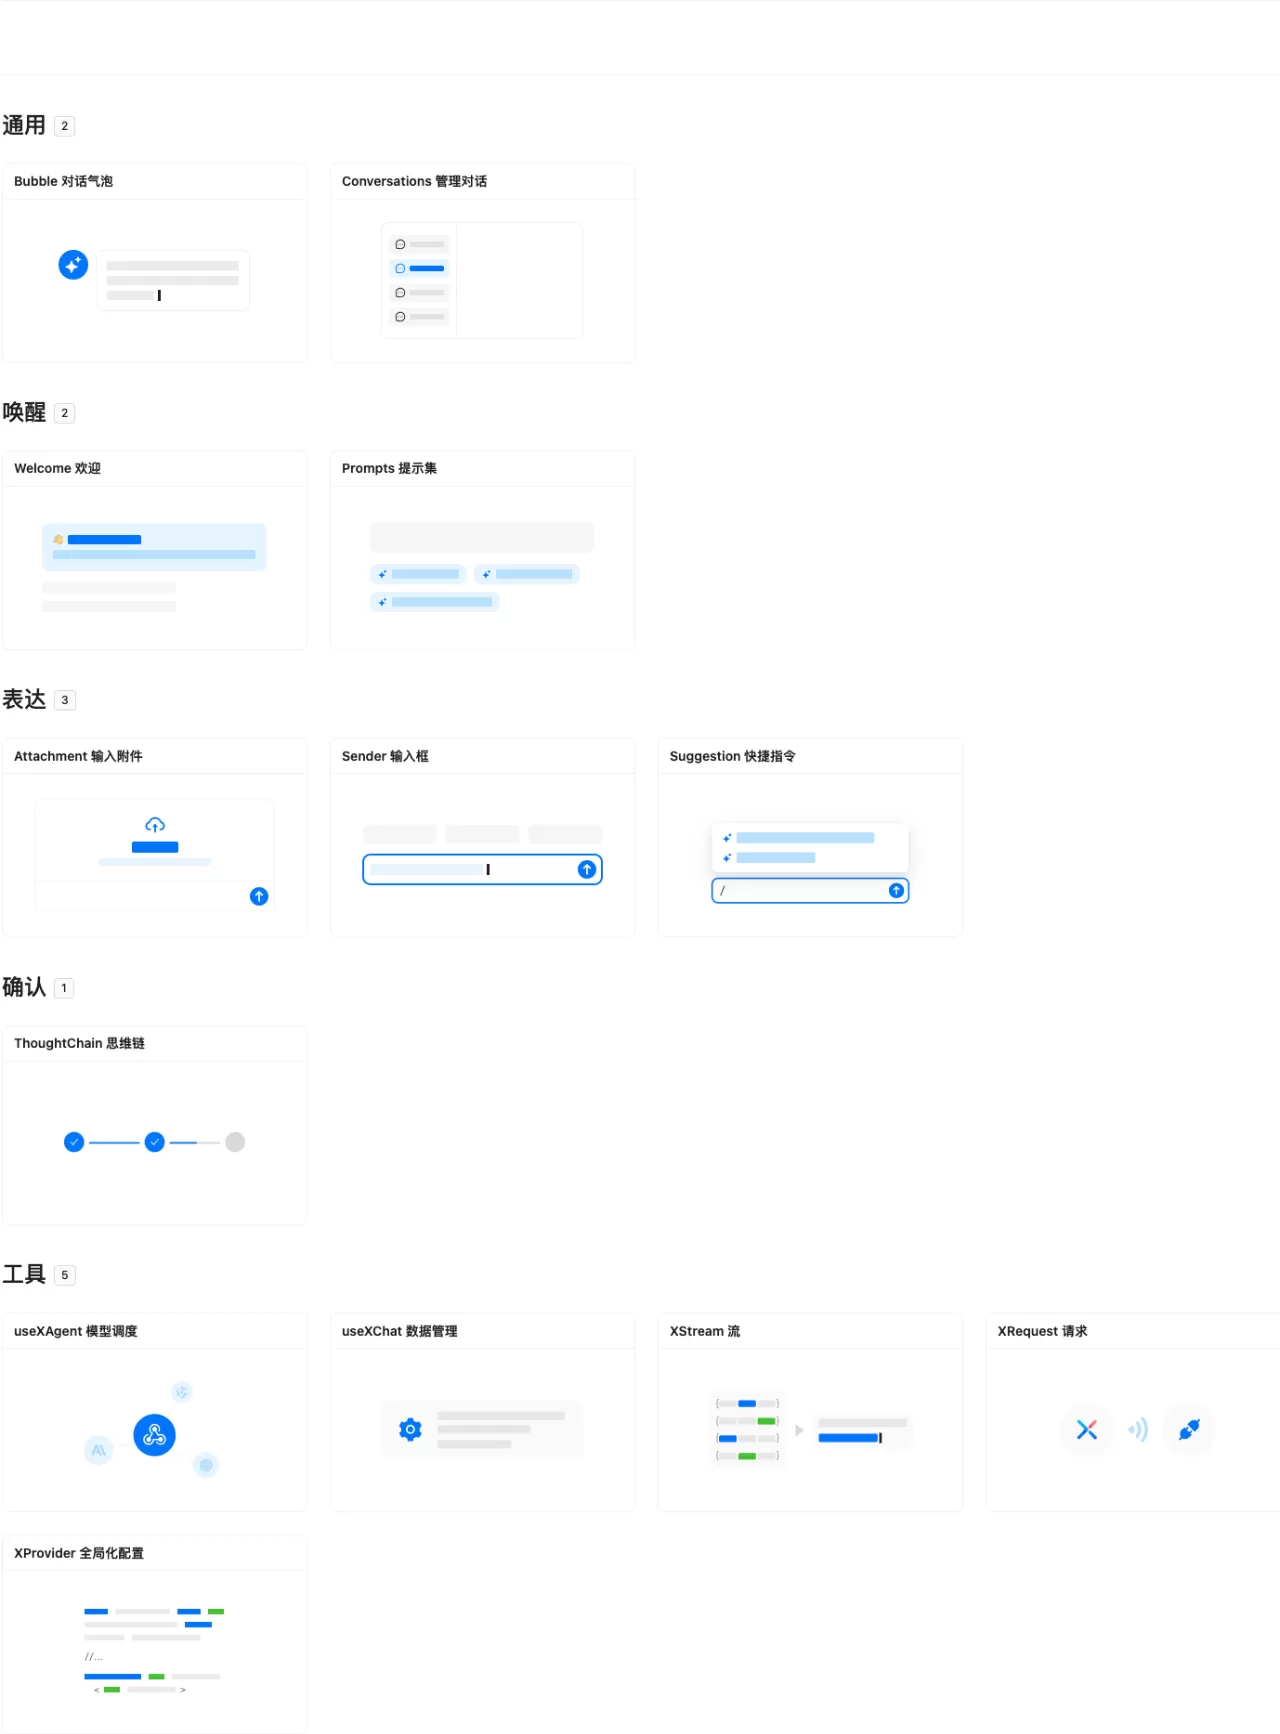
Task: Click the blue X icon in XRequest card
Action: click(1087, 1430)
